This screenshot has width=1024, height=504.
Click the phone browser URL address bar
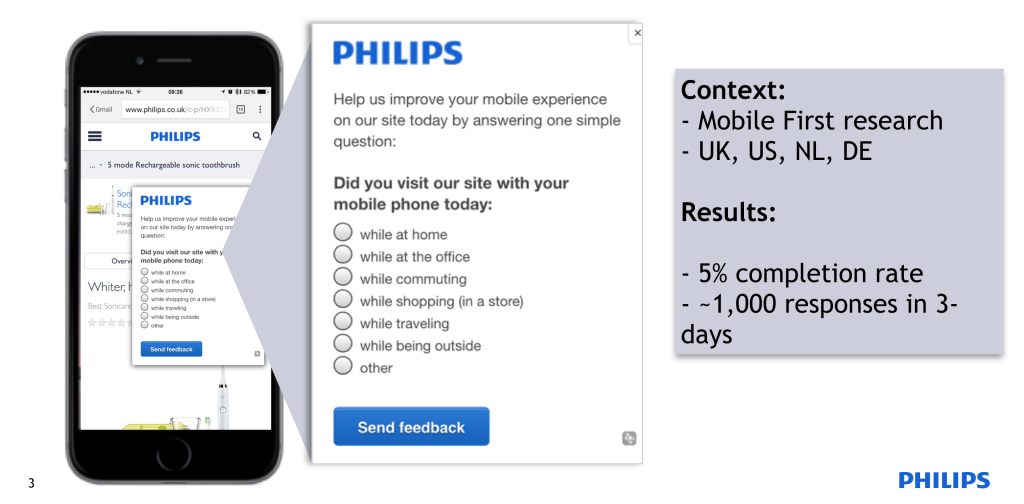tap(175, 108)
